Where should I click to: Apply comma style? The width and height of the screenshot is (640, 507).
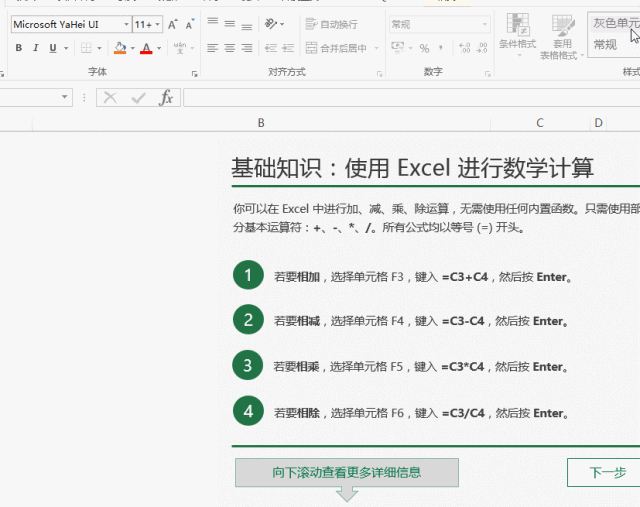coord(441,48)
